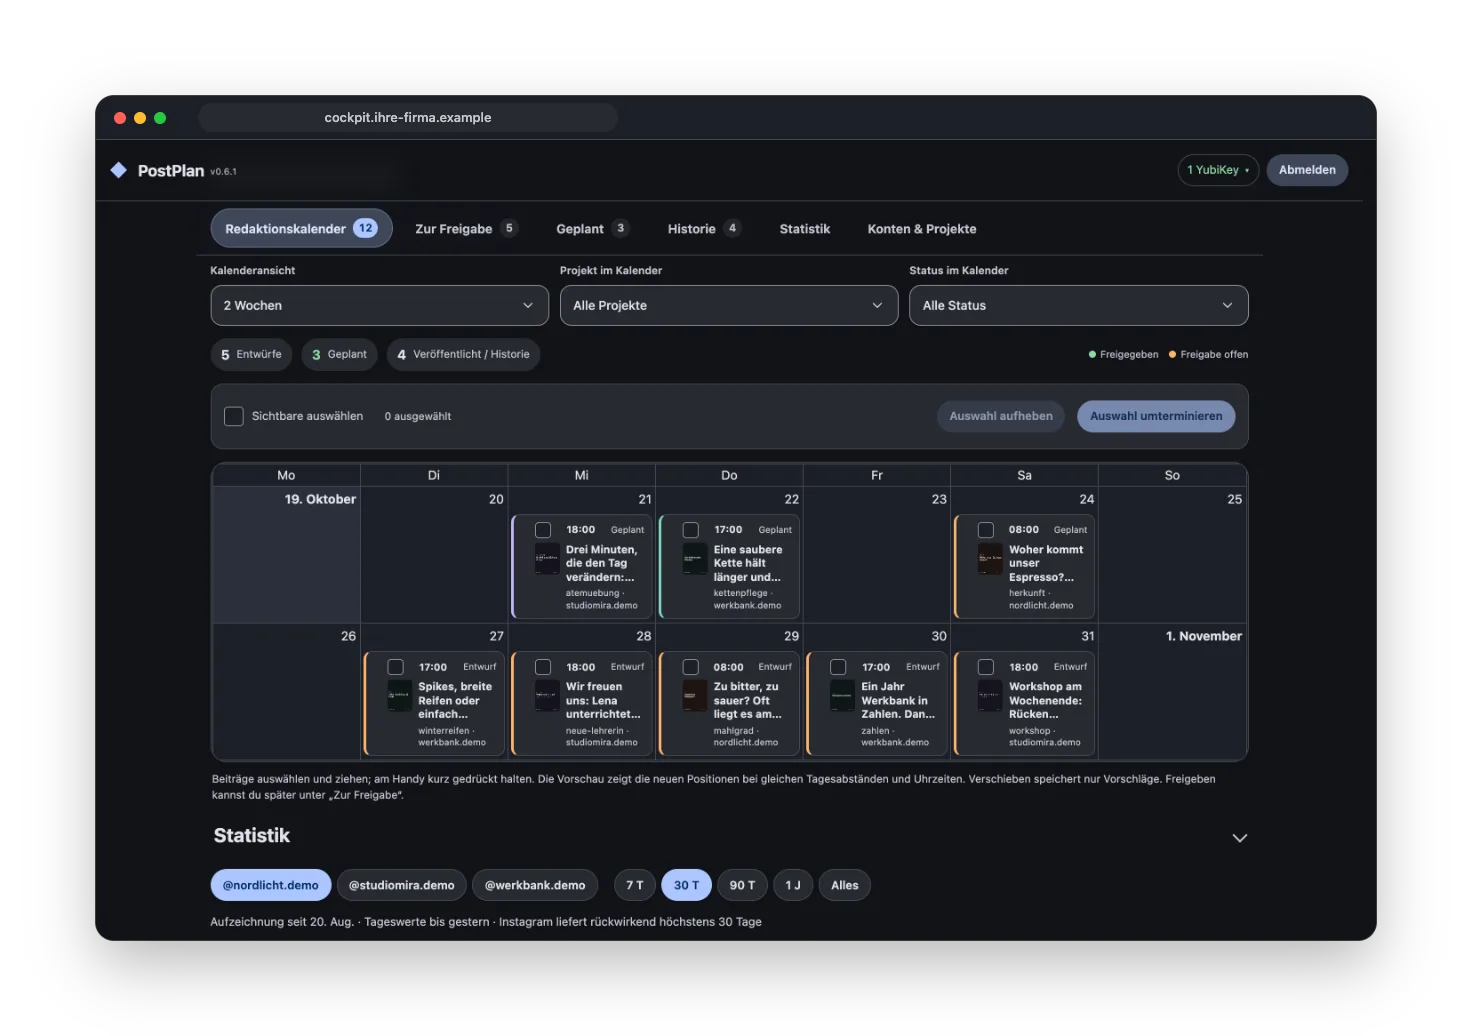Open thumbnail of Zu bitter, zu sauer post
The width and height of the screenshot is (1472, 1036).
(x=695, y=696)
